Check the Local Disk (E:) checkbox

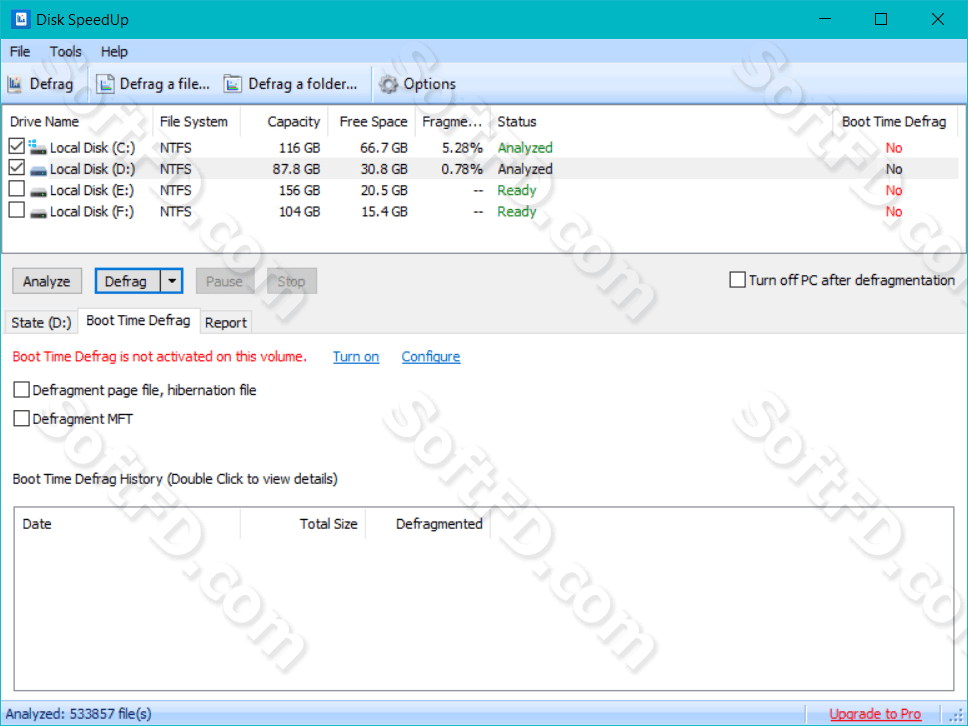click(17, 189)
